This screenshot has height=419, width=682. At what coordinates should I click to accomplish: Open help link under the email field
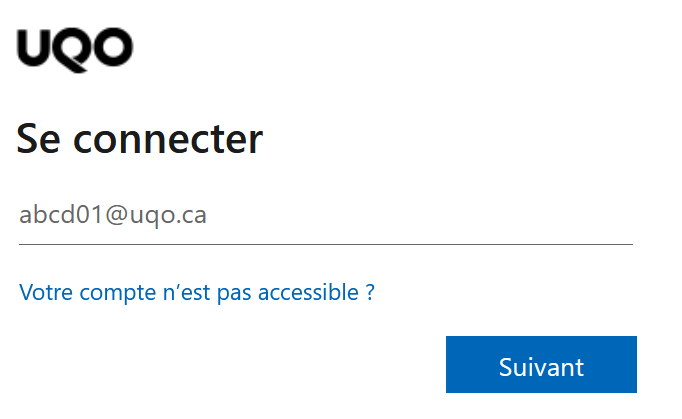(x=197, y=293)
